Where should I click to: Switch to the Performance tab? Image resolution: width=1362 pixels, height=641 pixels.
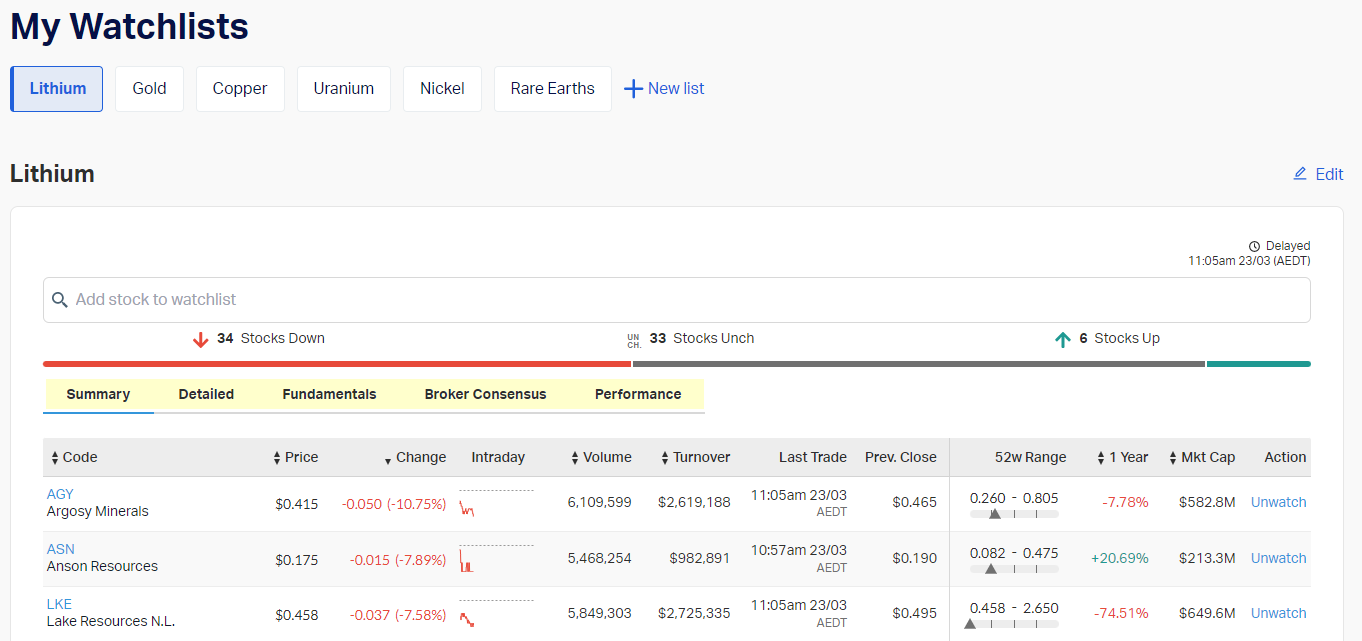point(638,395)
